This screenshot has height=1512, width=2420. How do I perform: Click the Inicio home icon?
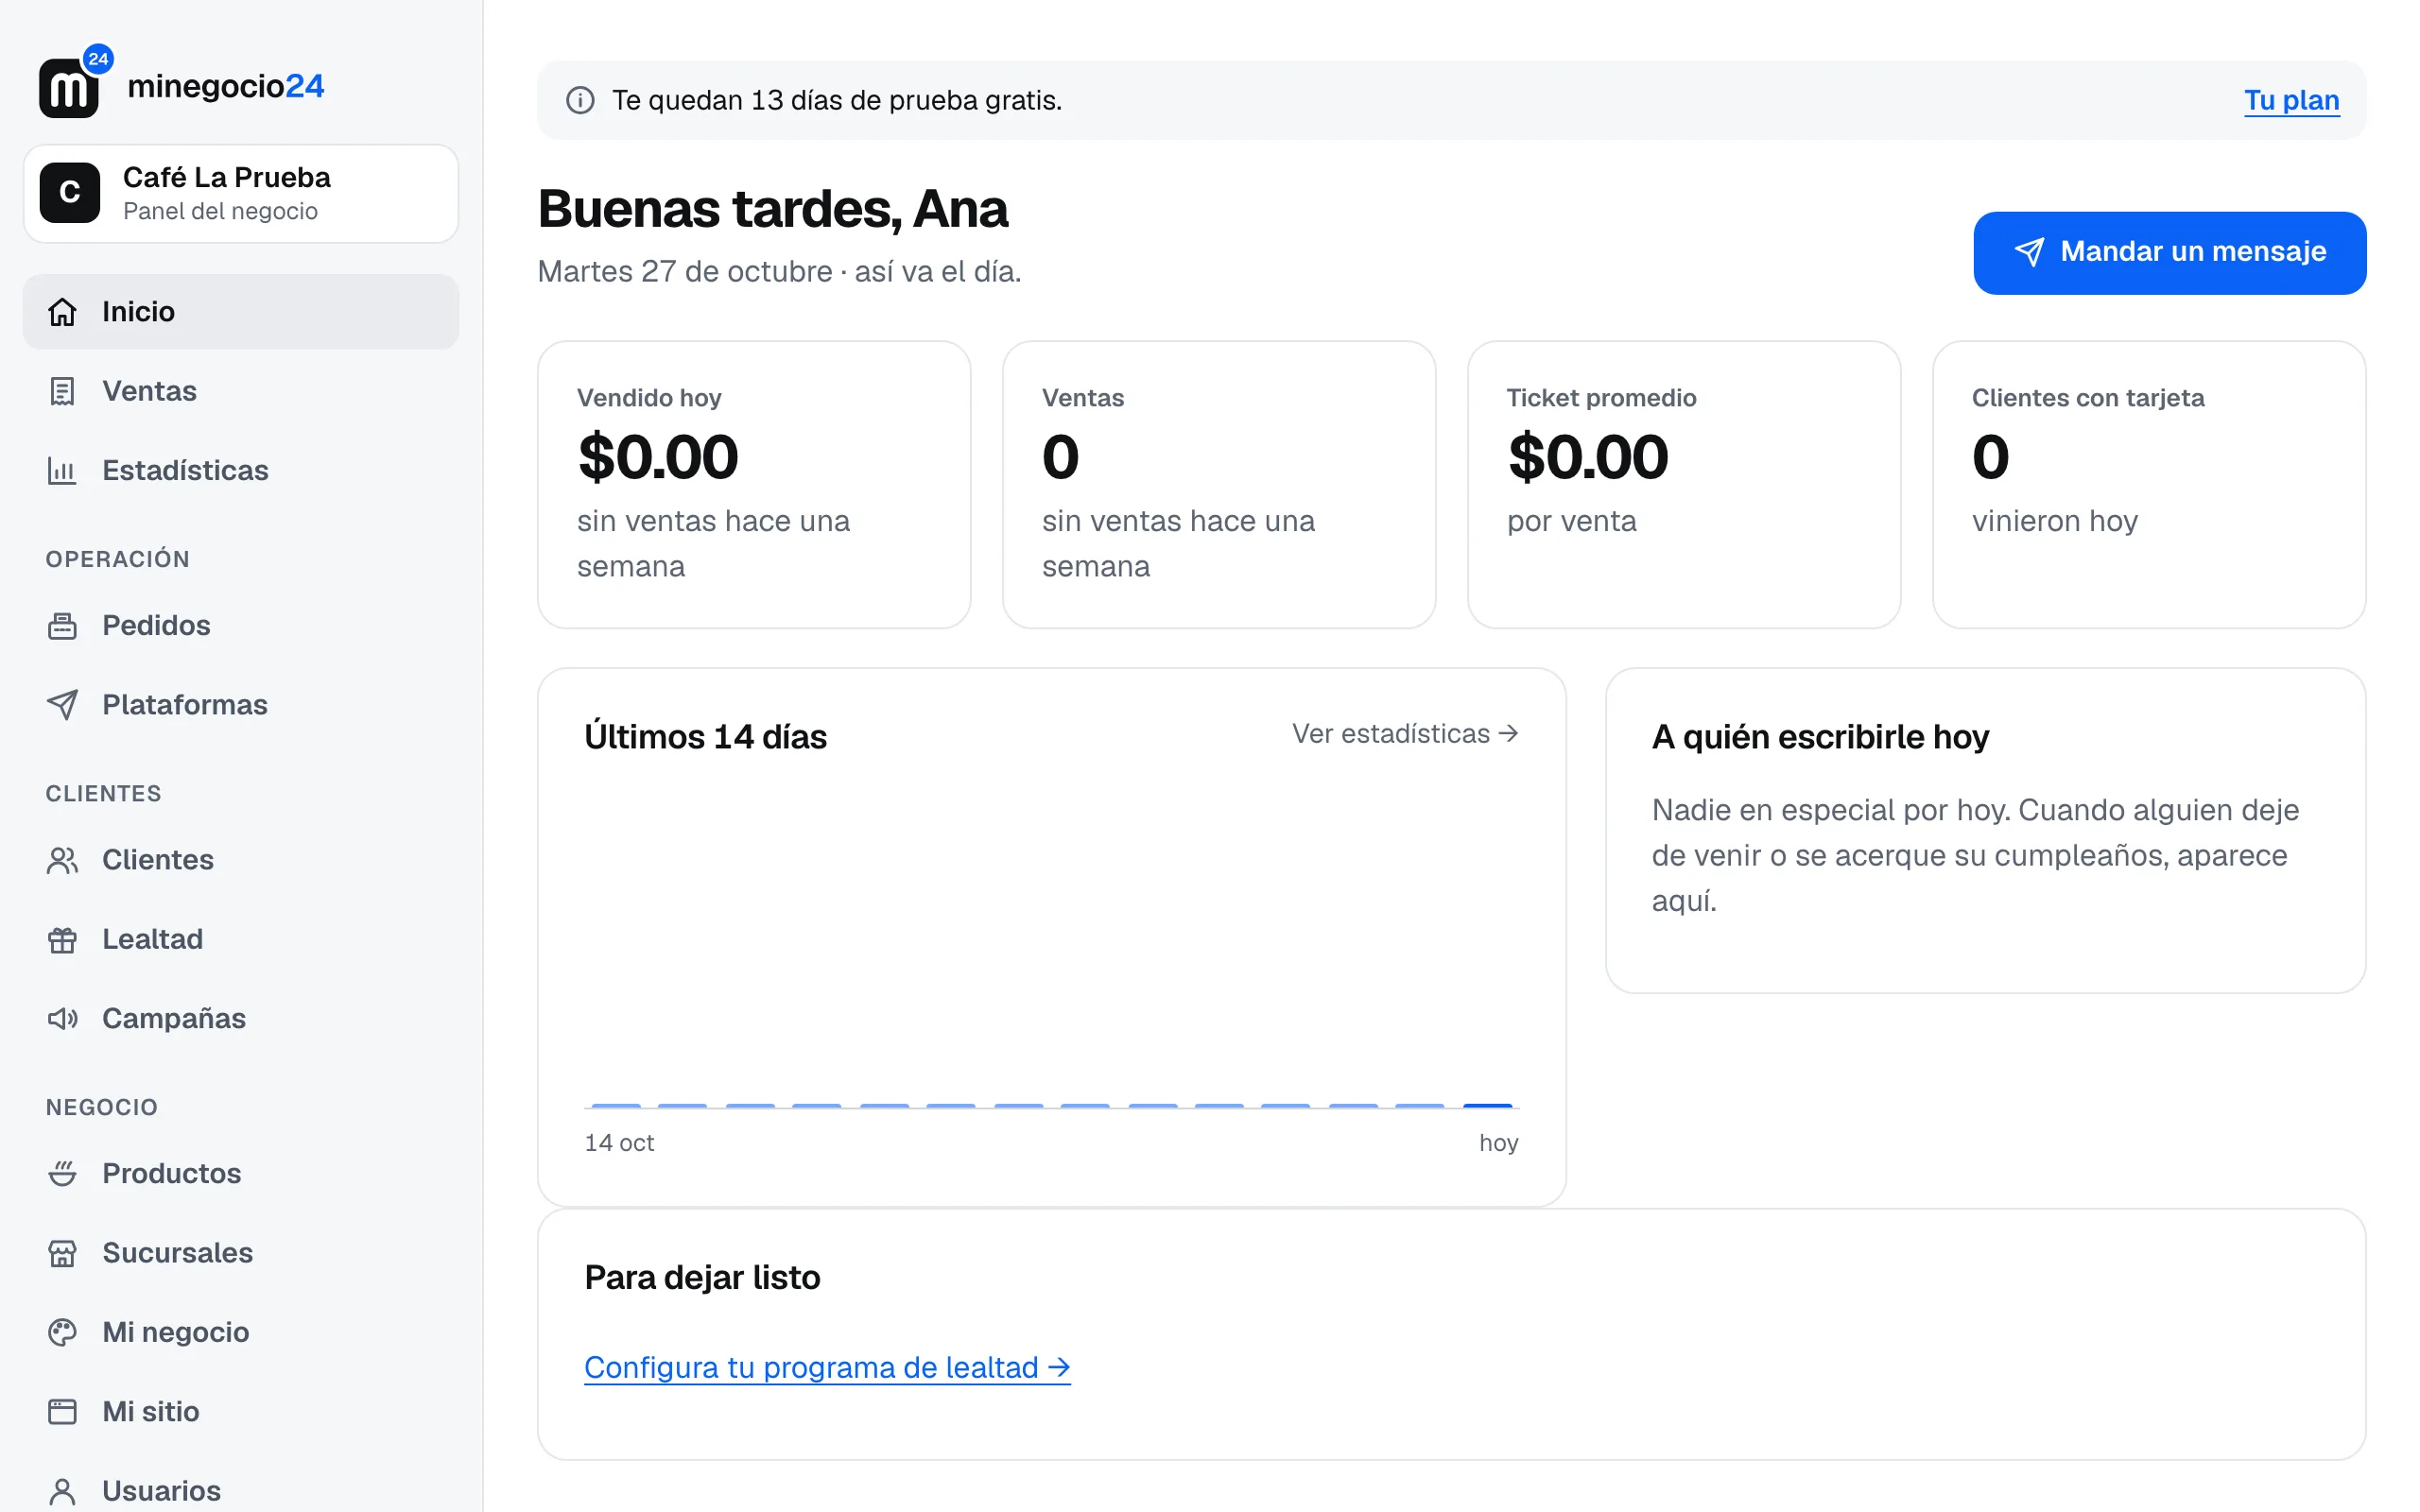62,312
